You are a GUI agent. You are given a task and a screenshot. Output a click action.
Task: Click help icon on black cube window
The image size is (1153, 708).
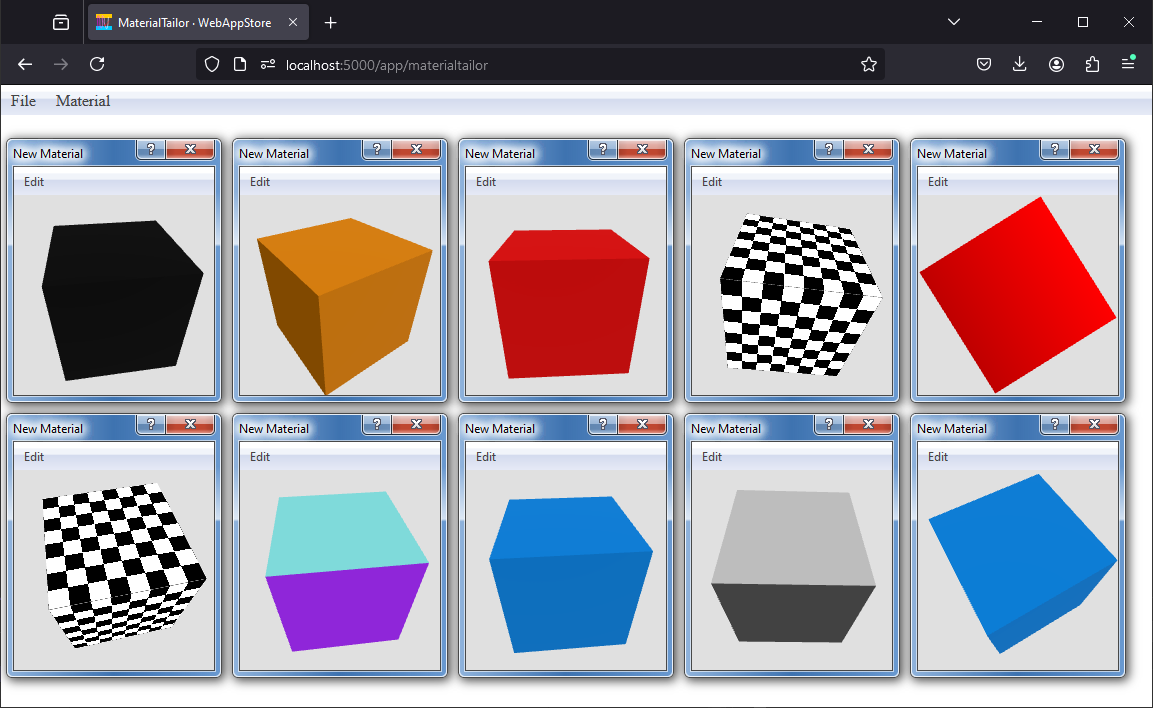(x=150, y=149)
